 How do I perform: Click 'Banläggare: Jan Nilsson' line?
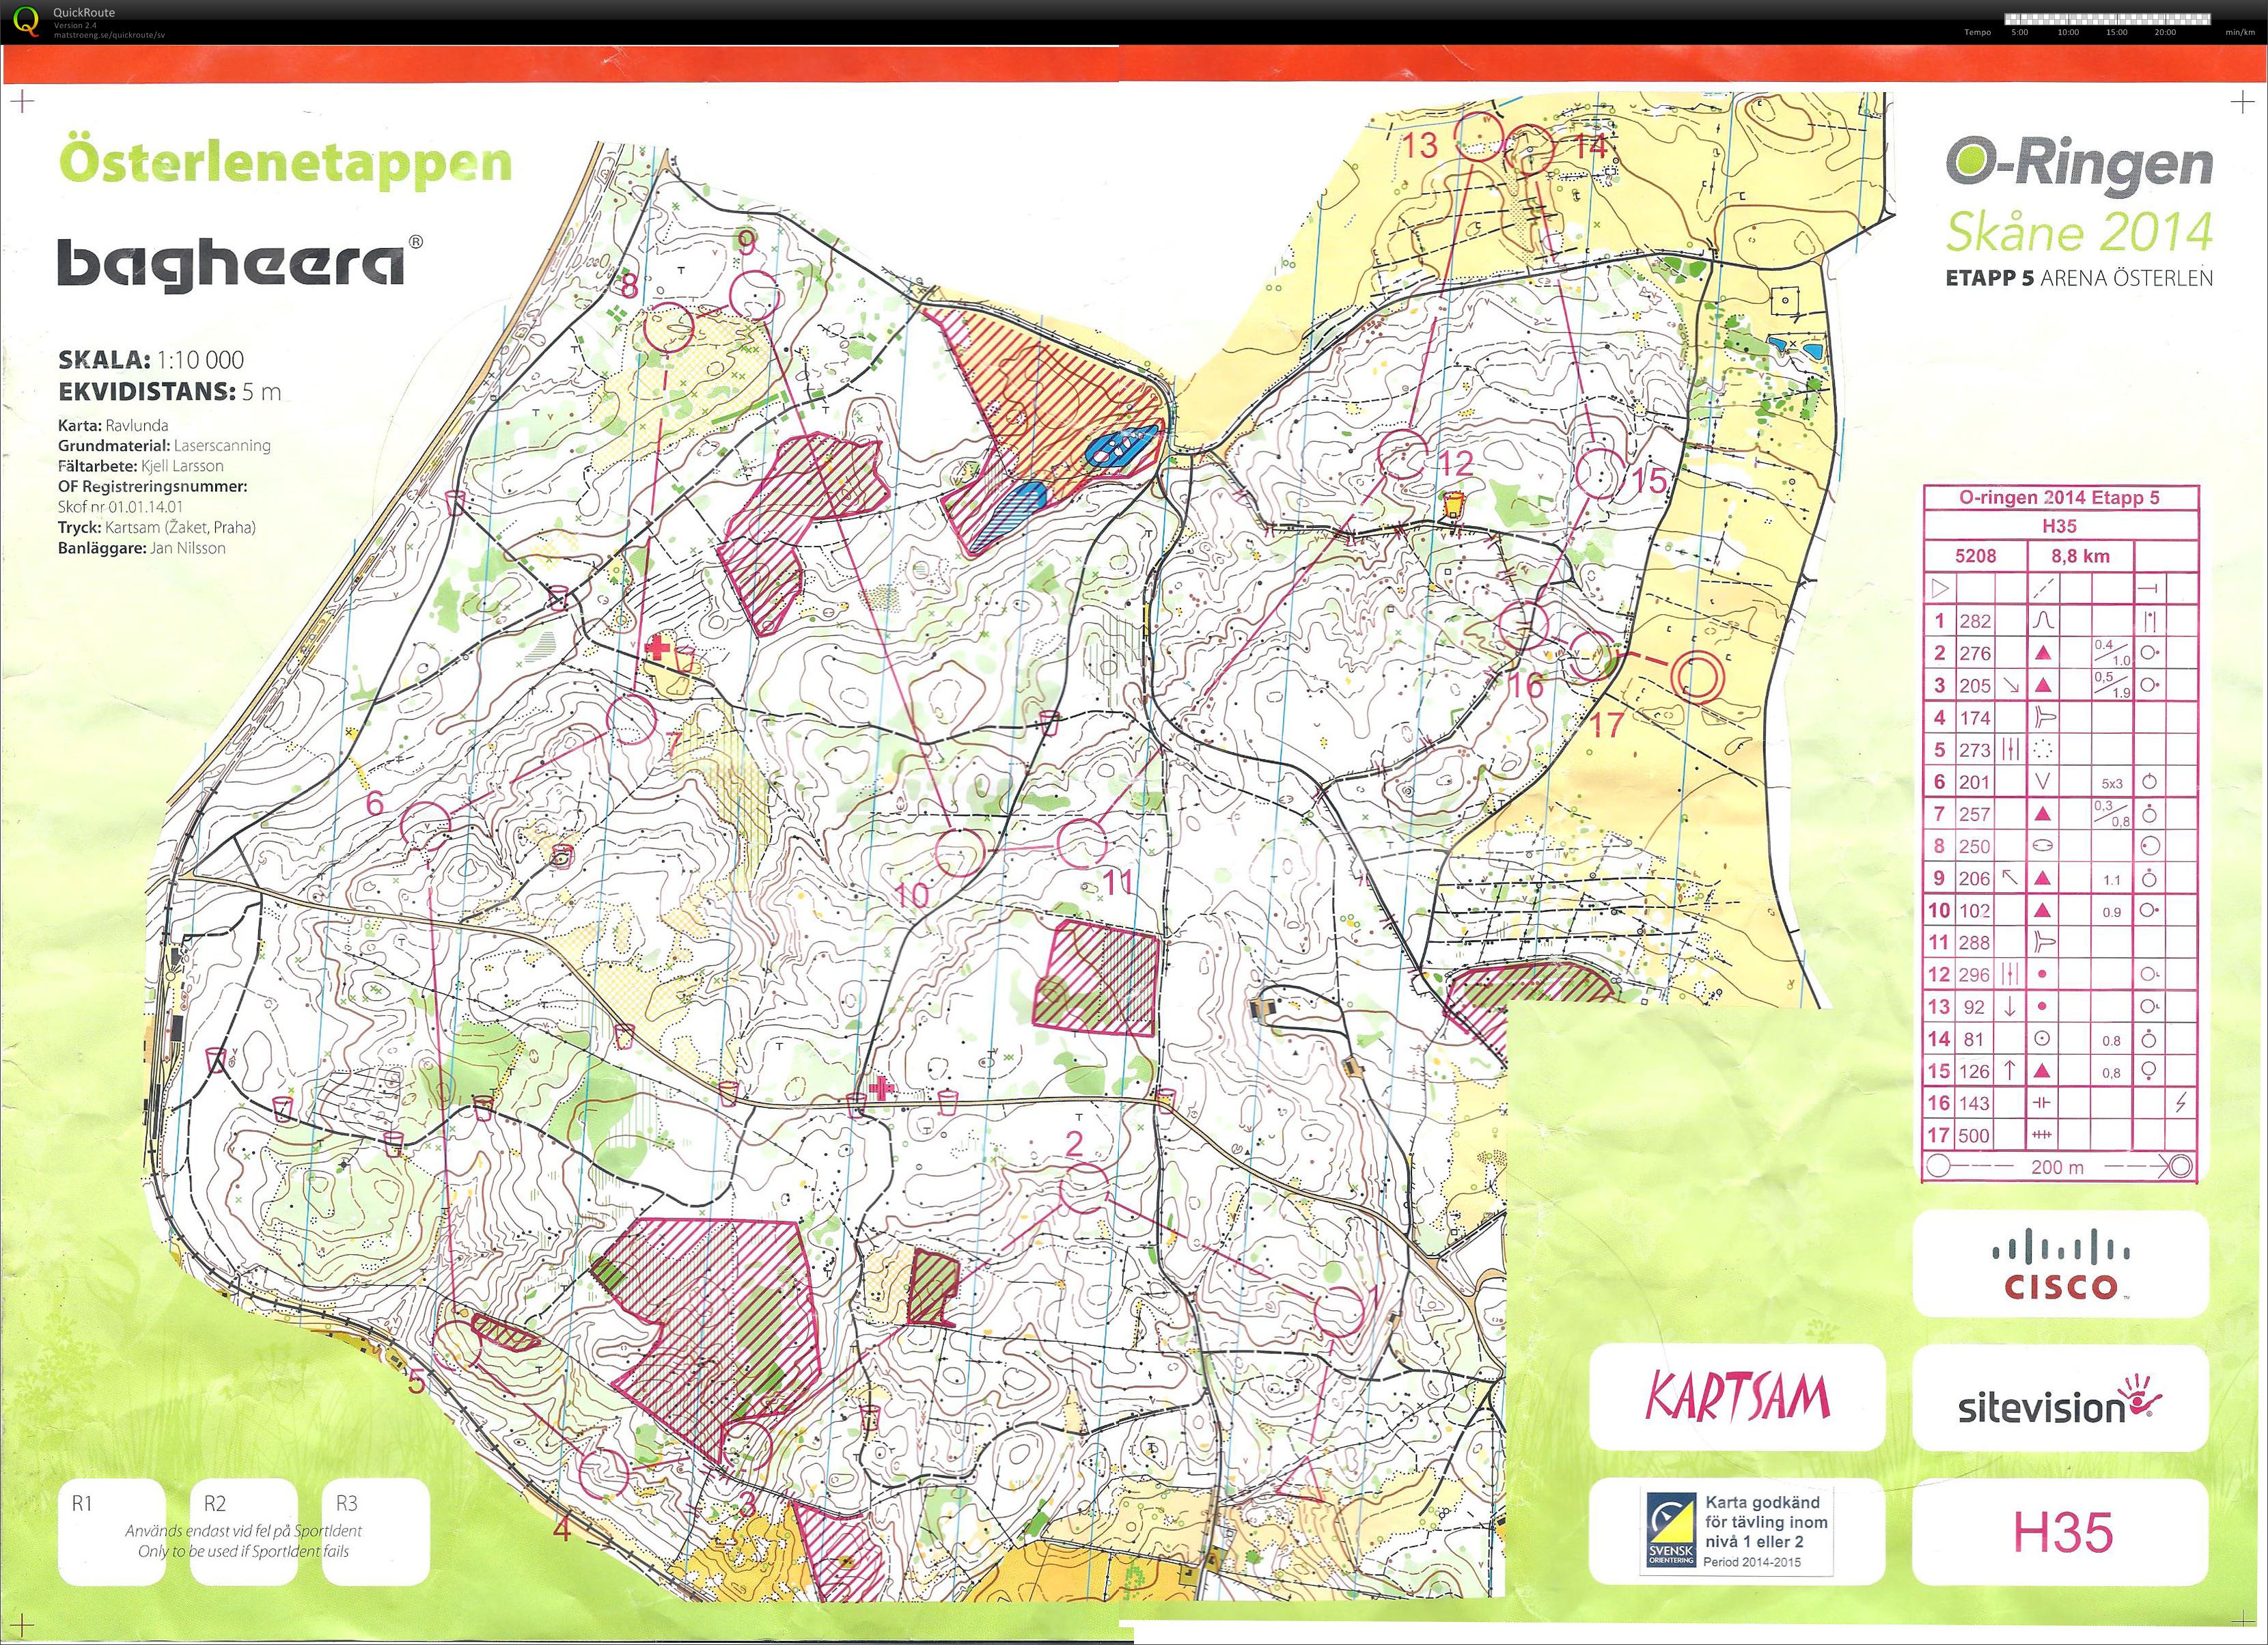142,548
